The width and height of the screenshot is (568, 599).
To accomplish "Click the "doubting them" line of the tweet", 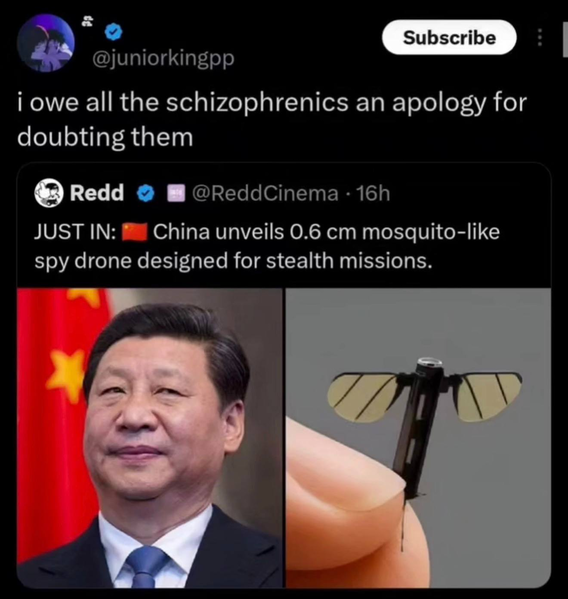I will 105,137.
